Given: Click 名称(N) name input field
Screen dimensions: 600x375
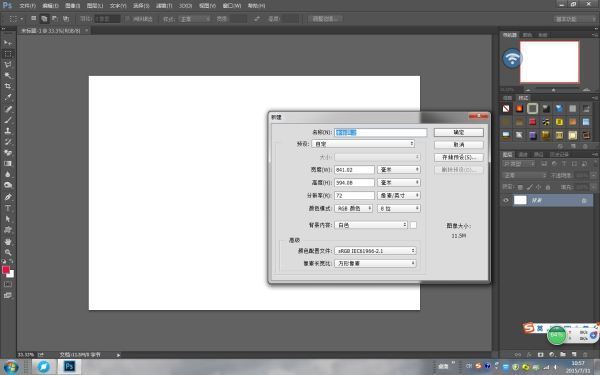Looking at the screenshot, I should (380, 132).
